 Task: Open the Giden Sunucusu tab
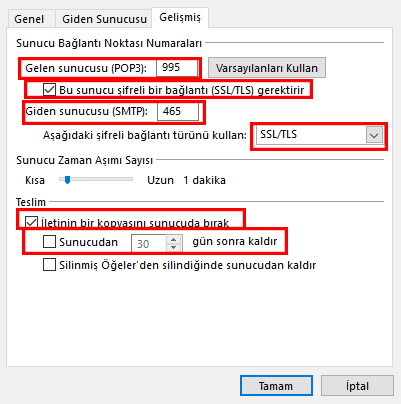(x=104, y=19)
